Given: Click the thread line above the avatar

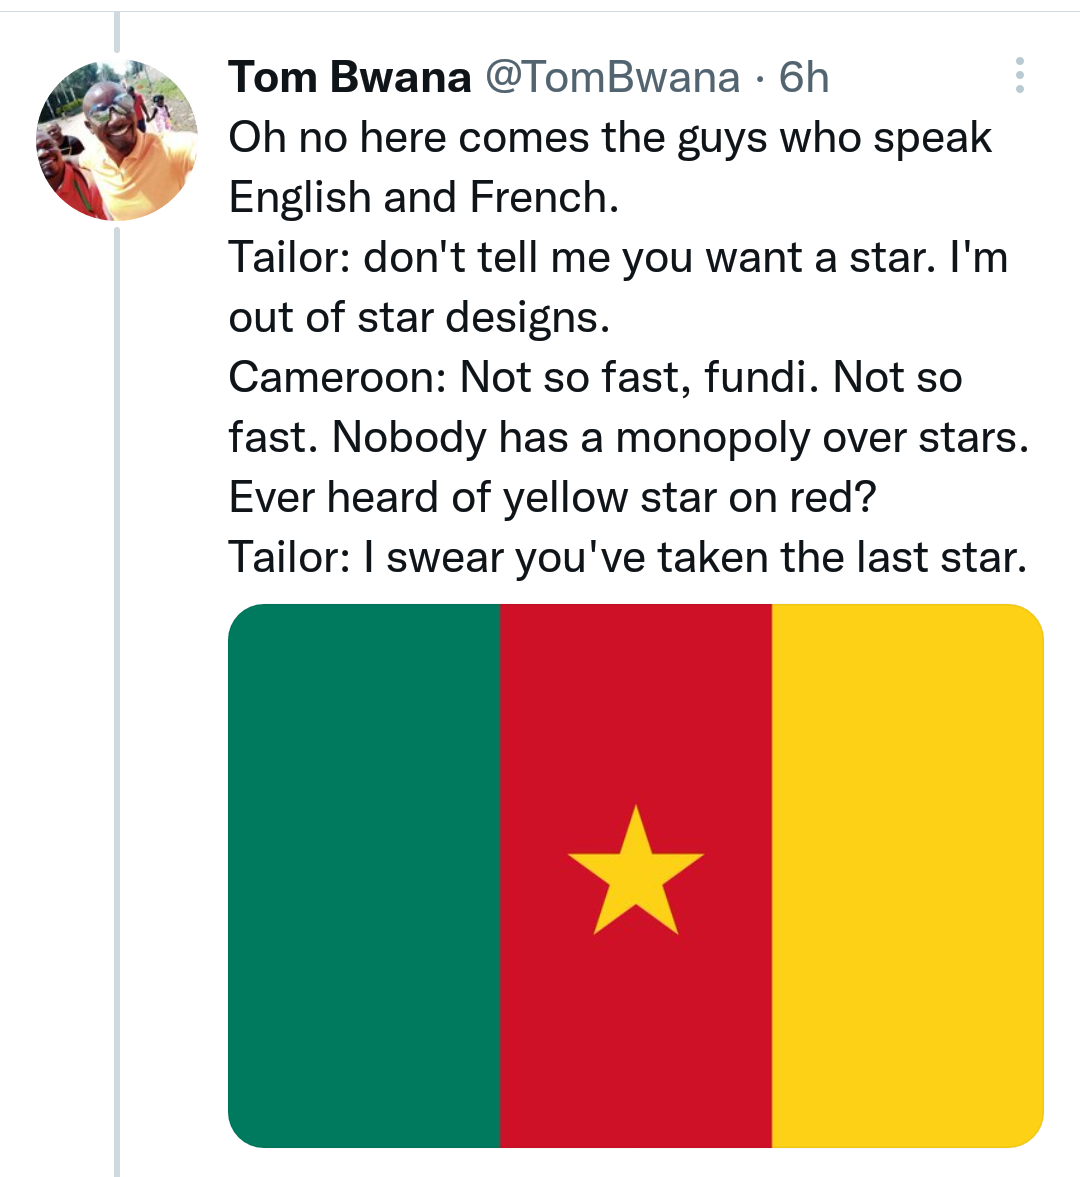Looking at the screenshot, I should click(x=117, y=32).
